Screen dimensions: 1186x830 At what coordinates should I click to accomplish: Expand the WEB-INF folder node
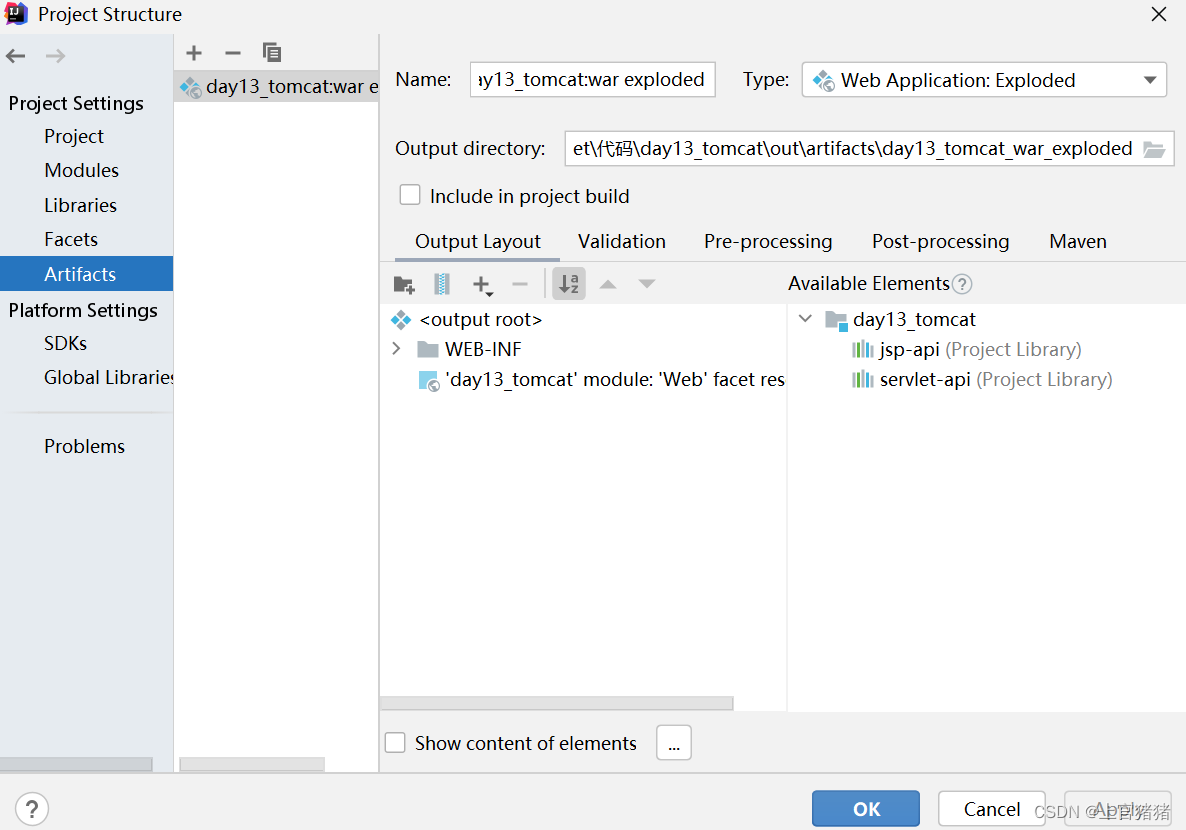coord(396,349)
